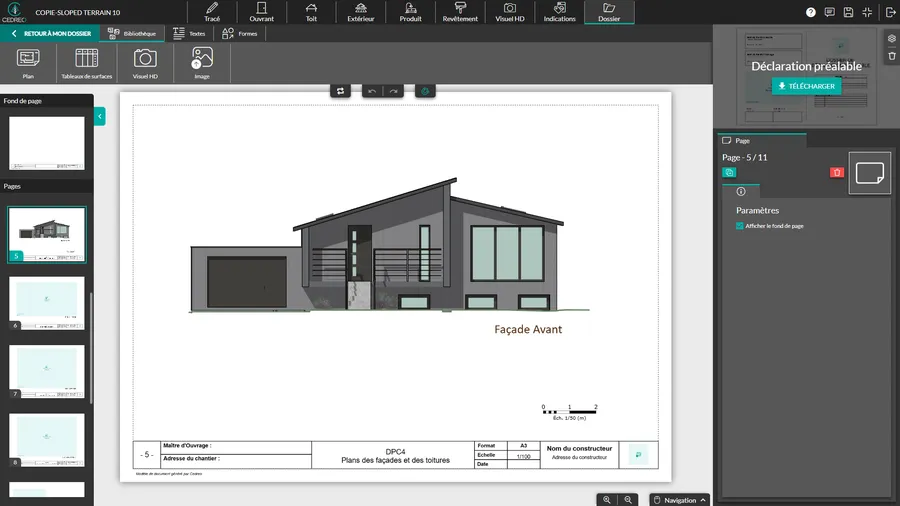Select the scale bar Éch. 1/50
Image resolution: width=900 pixels, height=506 pixels.
coord(569,412)
